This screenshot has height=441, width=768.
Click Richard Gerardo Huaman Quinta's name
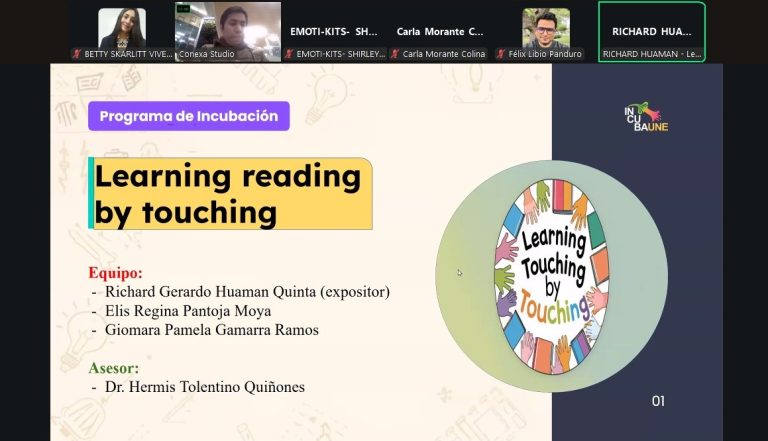coord(247,292)
